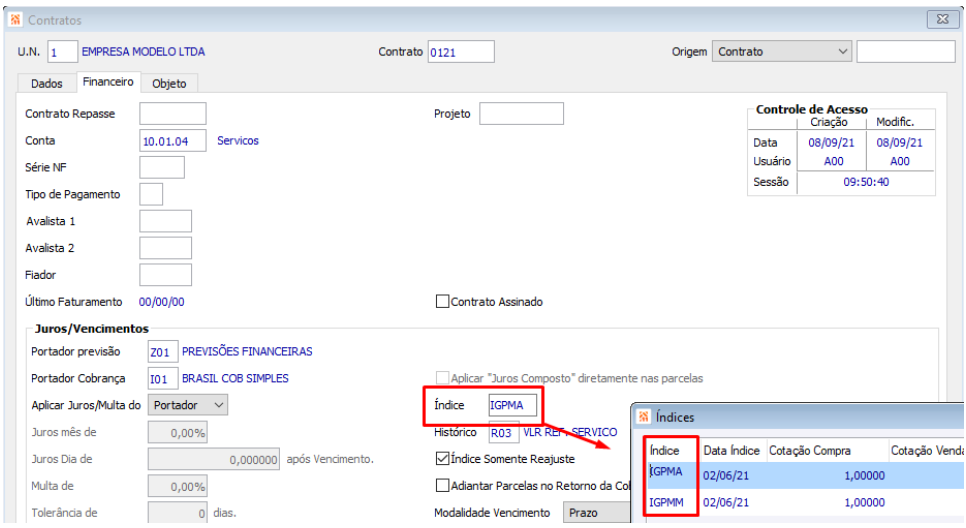
Task: Click the Servicos account label
Action: 238,140
